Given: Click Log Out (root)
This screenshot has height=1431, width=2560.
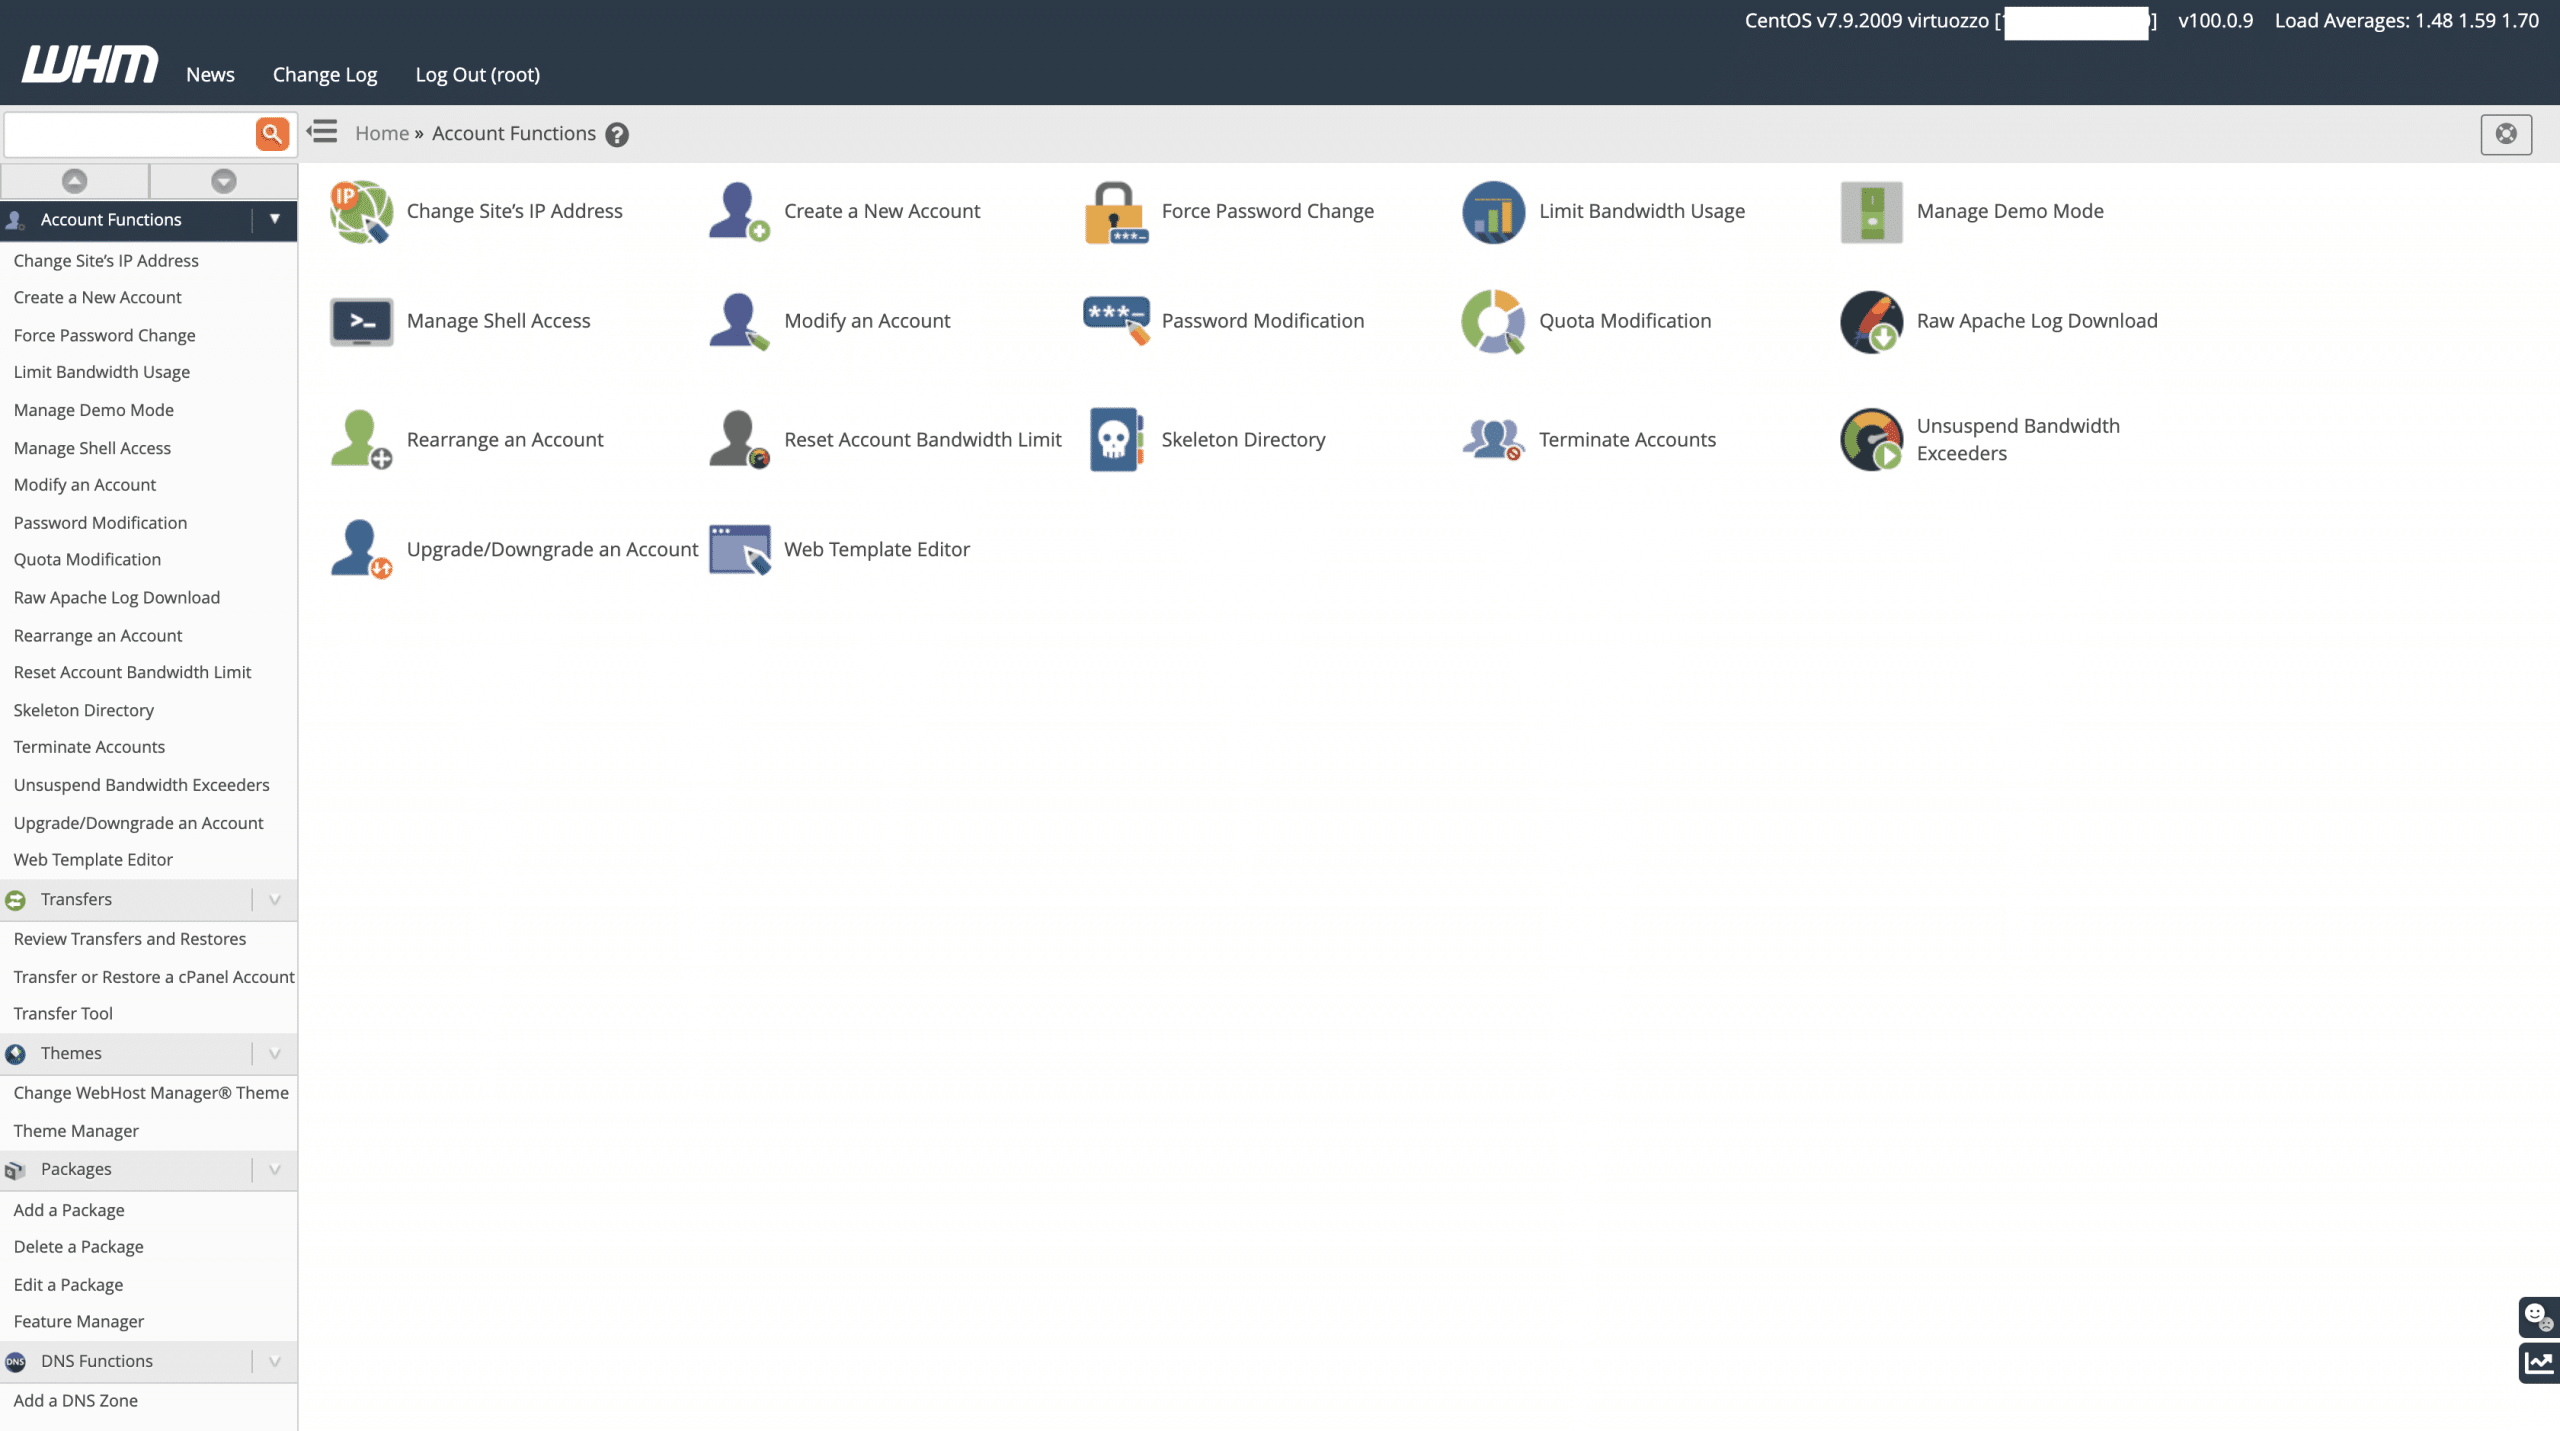Looking at the screenshot, I should pos(478,74).
